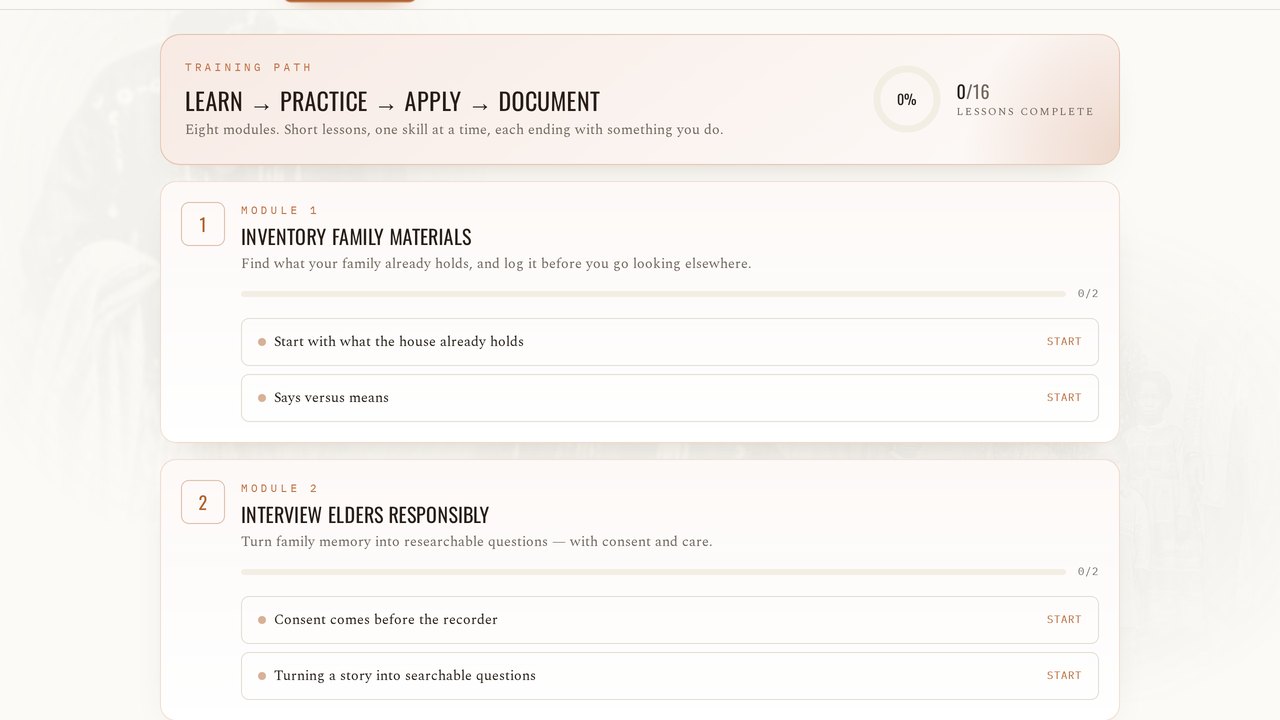This screenshot has width=1280, height=720.
Task: Click the Module 1 progress bar
Action: [x=653, y=294]
